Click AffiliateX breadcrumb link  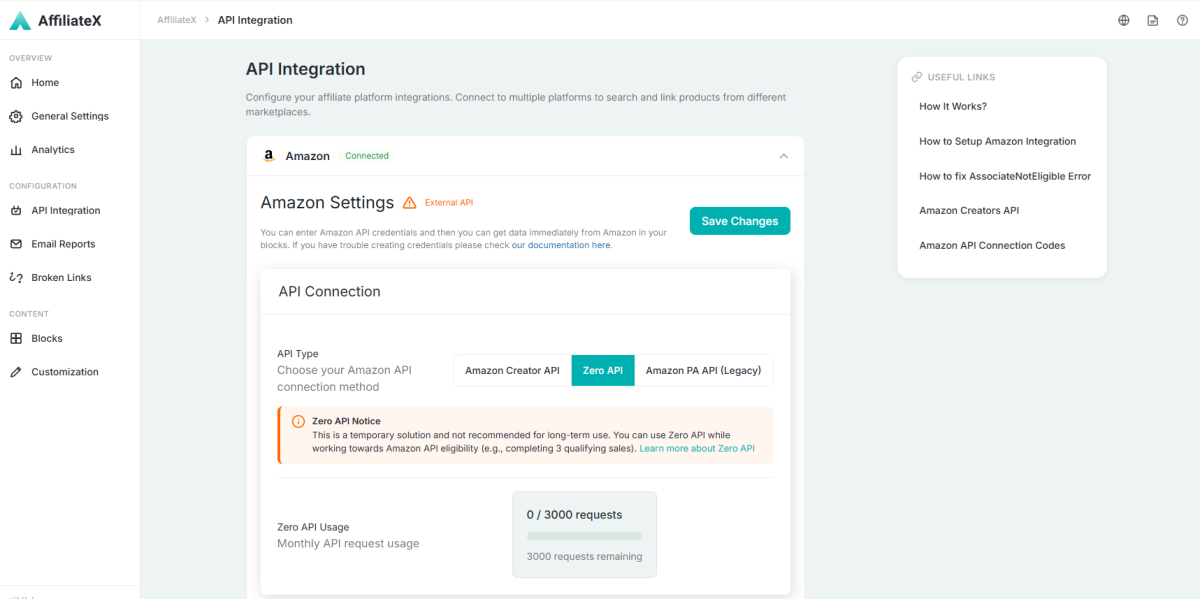(177, 20)
